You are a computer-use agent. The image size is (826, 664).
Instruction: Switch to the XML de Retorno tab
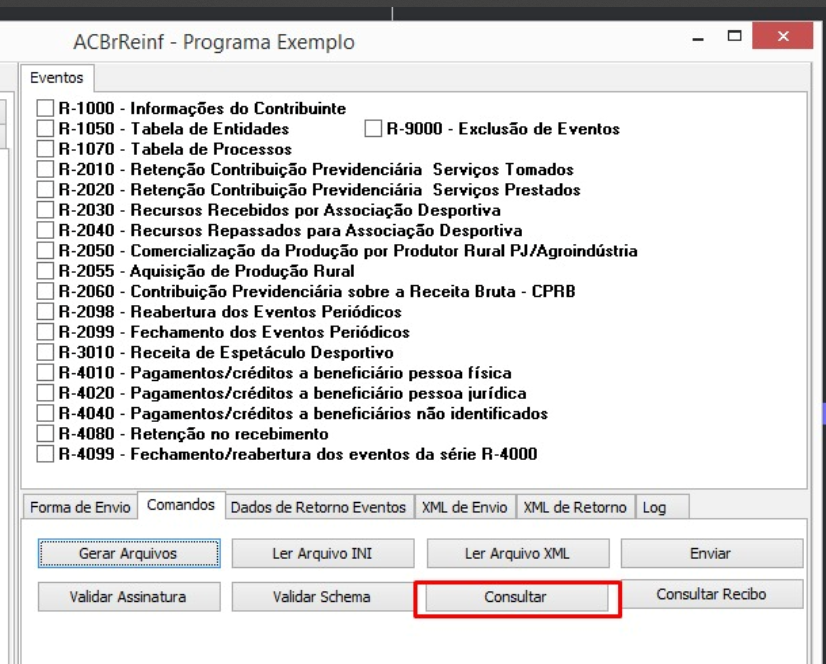tap(575, 507)
